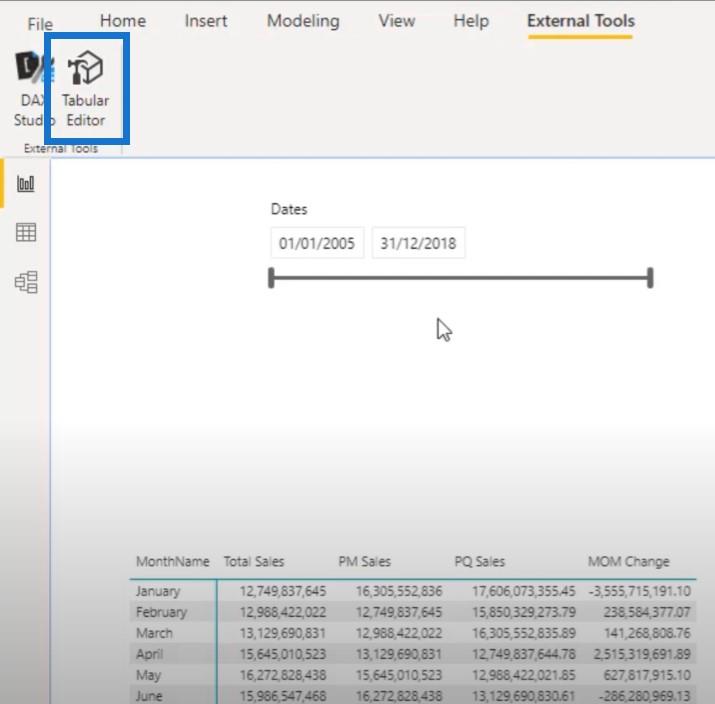Switch to the Home ribbon tab

point(122,21)
